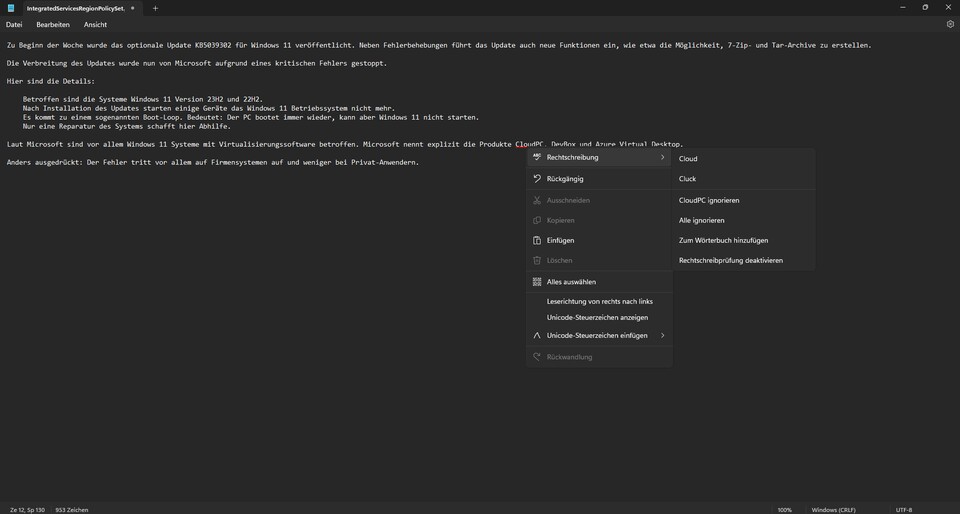This screenshot has height=514, width=960.
Task: Click the UTF-8 encoding indicator in status bar
Action: click(904, 509)
